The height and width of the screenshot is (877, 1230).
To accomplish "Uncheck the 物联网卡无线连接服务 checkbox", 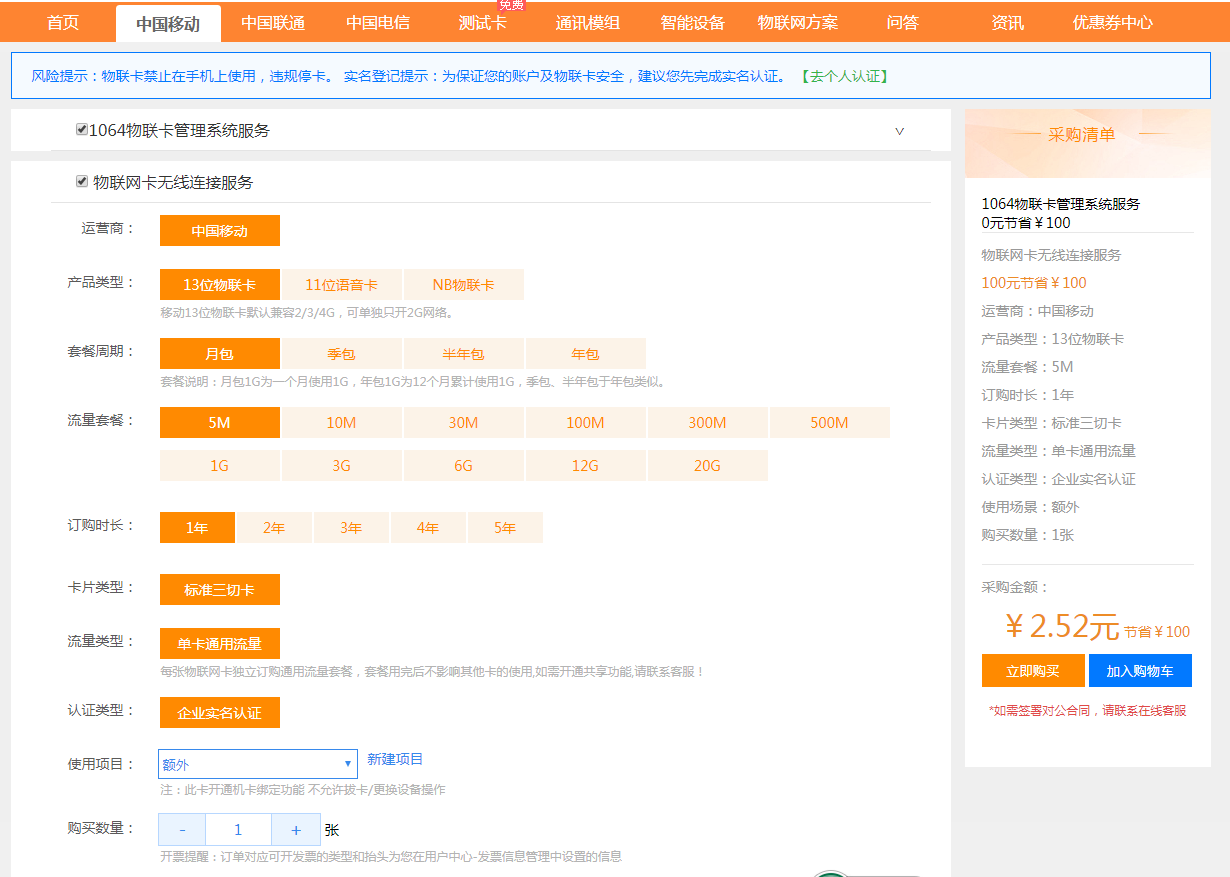I will click(82, 182).
